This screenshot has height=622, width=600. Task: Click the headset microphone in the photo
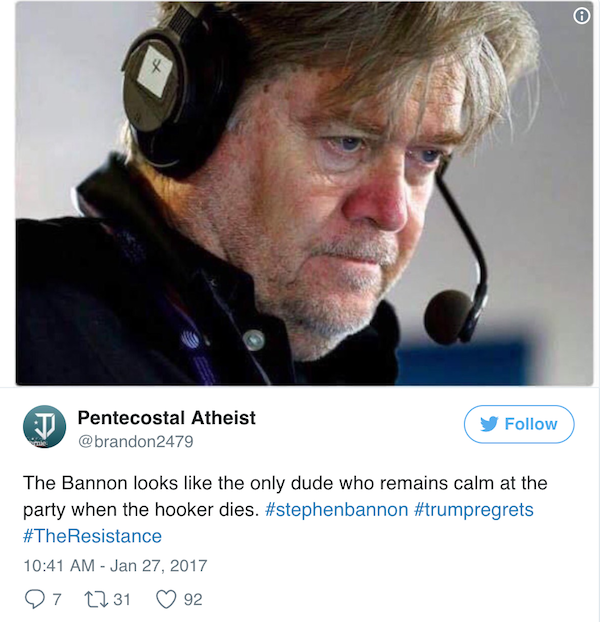tap(449, 317)
